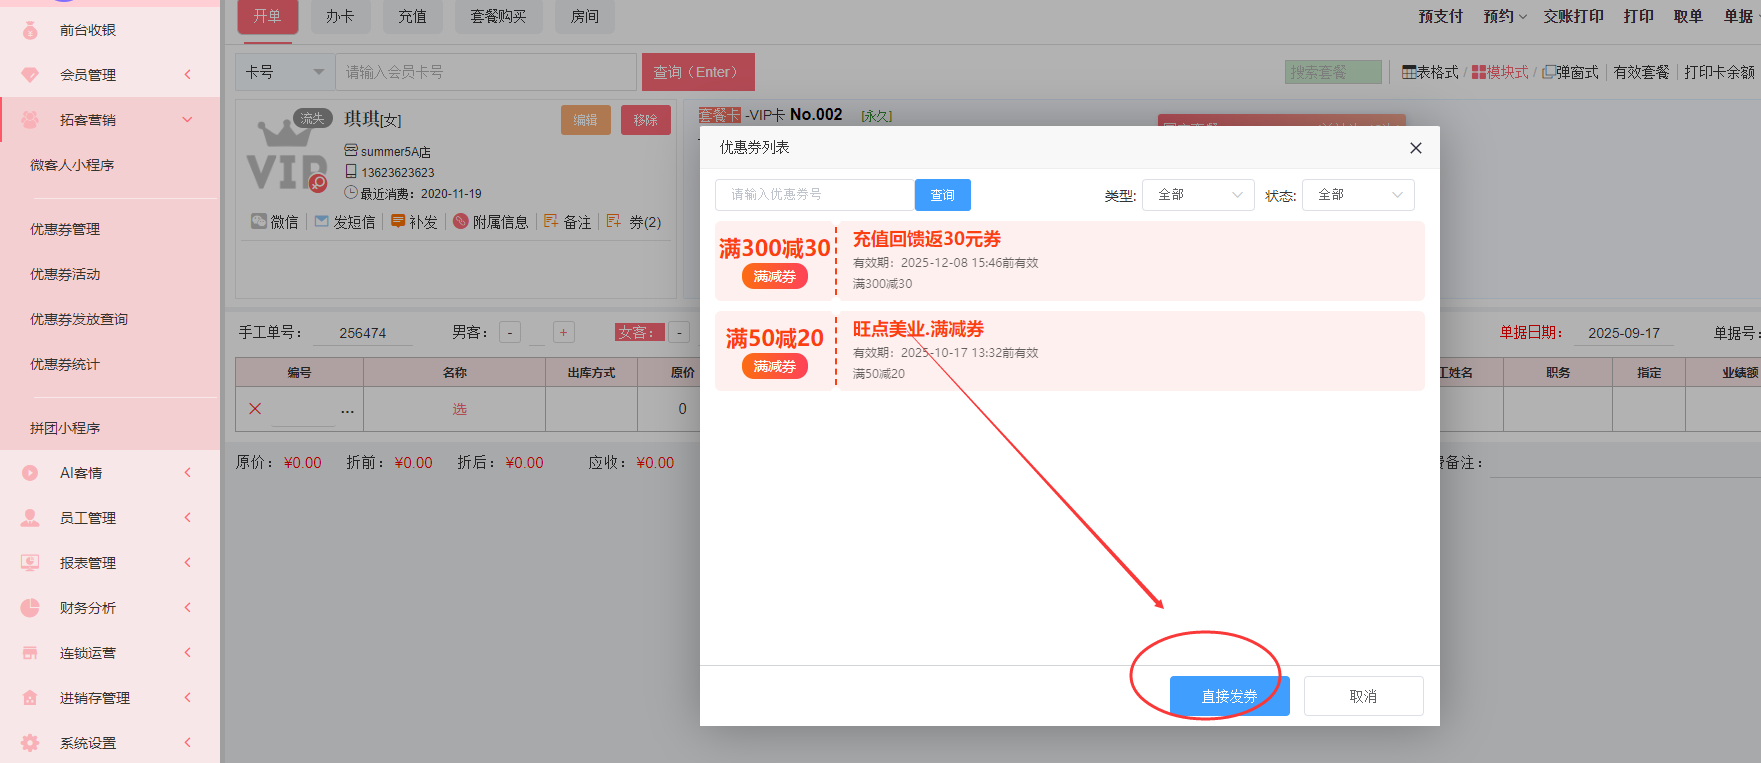The width and height of the screenshot is (1761, 763).
Task: Click the red X delete row icon
Action: pyautogui.click(x=255, y=409)
